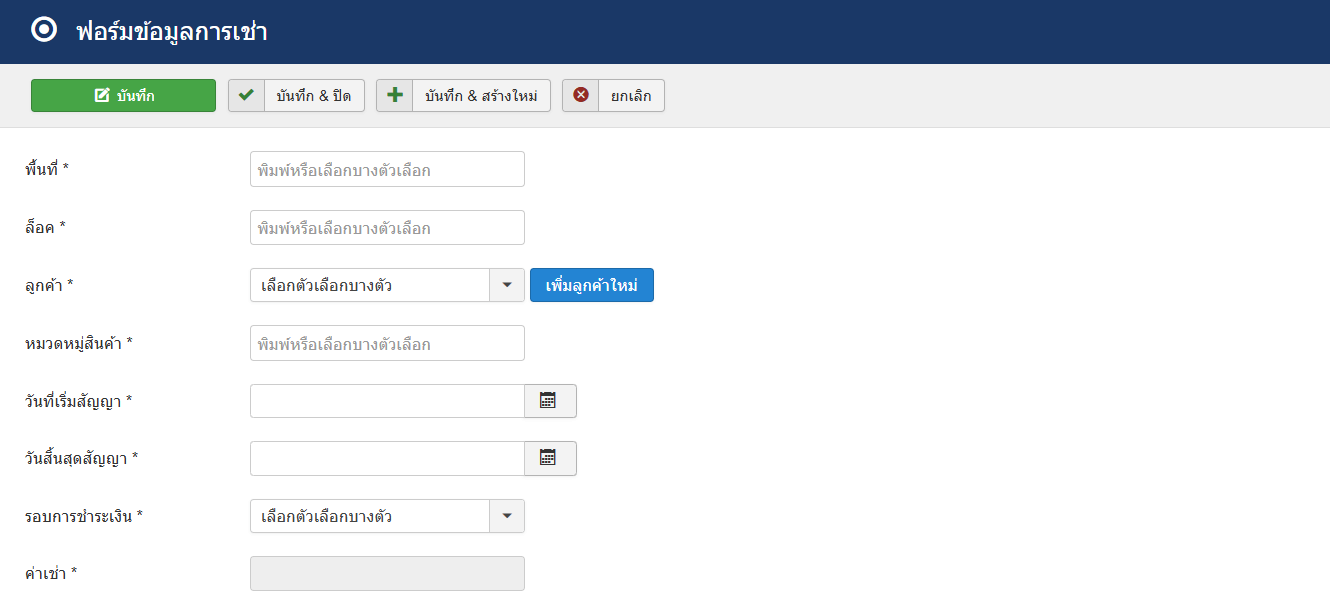Focus the วันสิ้นสุดสัญญา date text box
Screen dimensions: 1330x610
tap(387, 459)
